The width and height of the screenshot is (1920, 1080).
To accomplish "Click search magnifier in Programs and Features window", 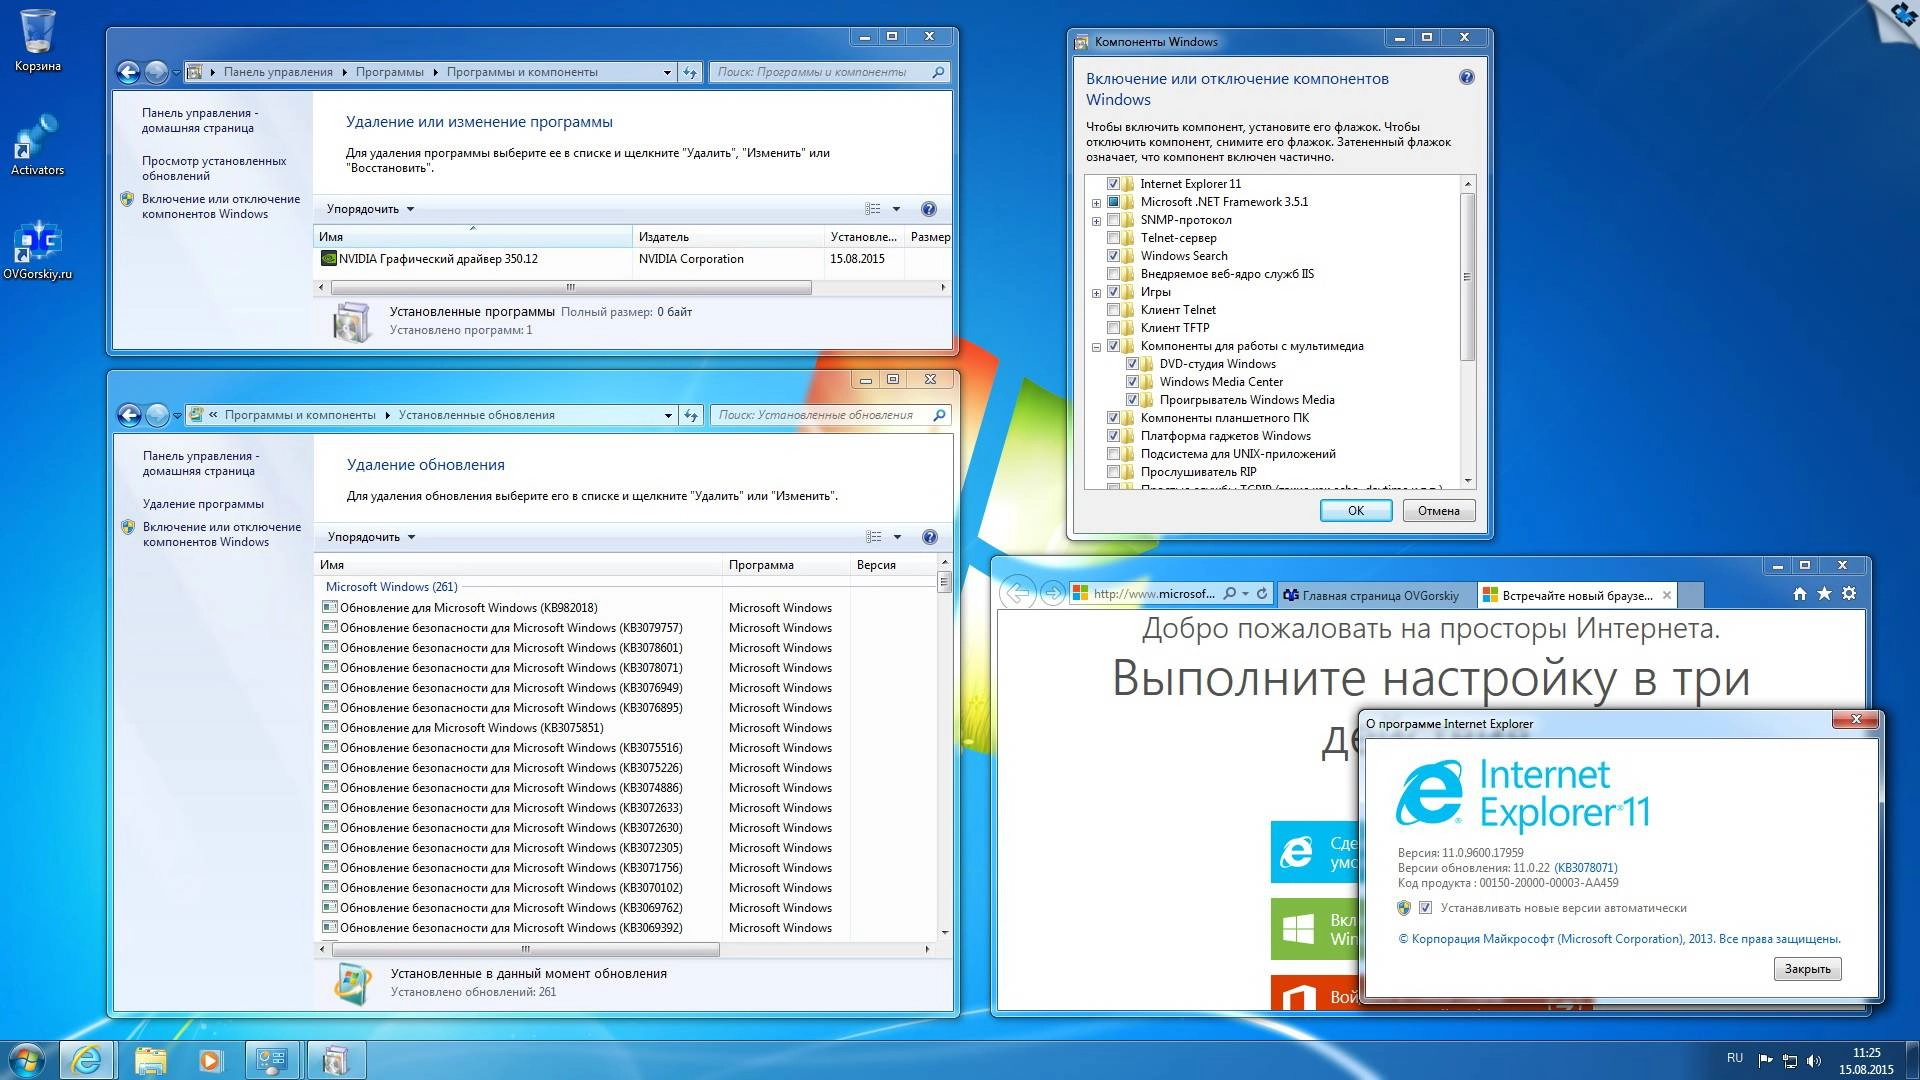I will [x=938, y=72].
